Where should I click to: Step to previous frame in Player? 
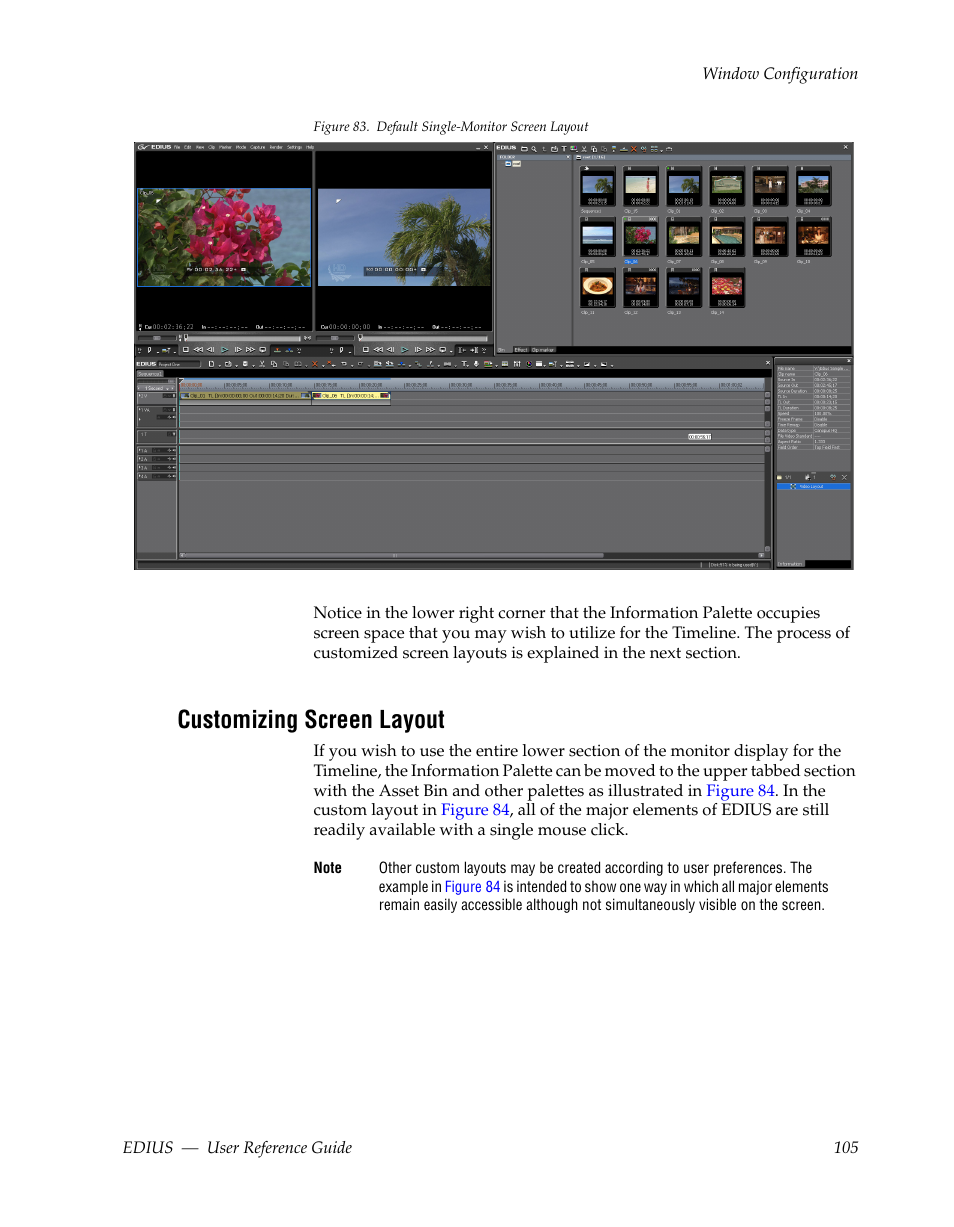[x=210, y=350]
